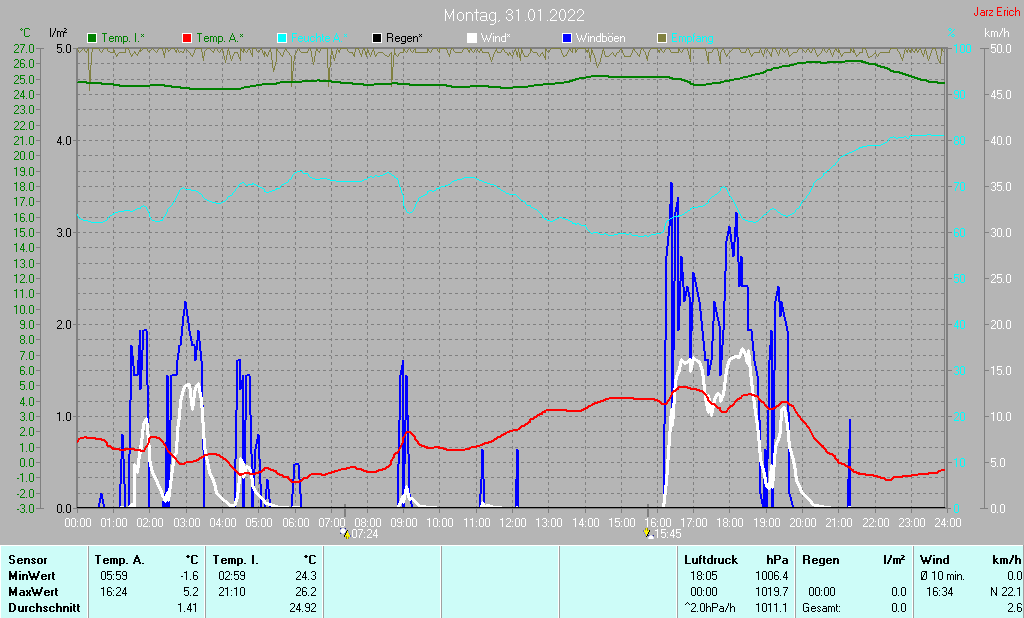Click the Empfang legend label
Screen dimensions: 1024x618
pos(692,38)
